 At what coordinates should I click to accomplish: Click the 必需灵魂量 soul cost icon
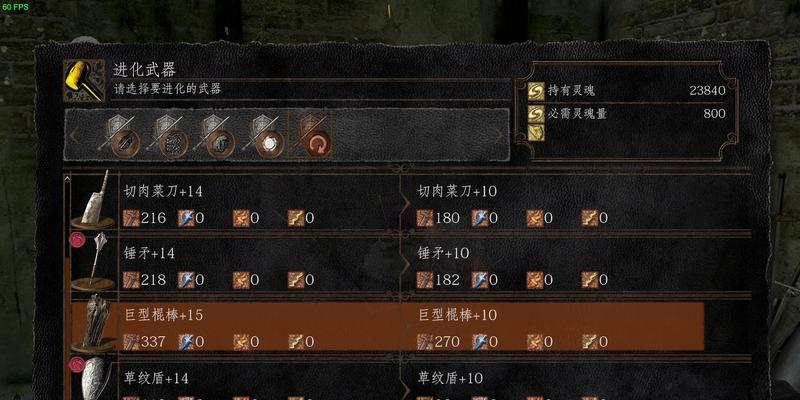(x=536, y=113)
